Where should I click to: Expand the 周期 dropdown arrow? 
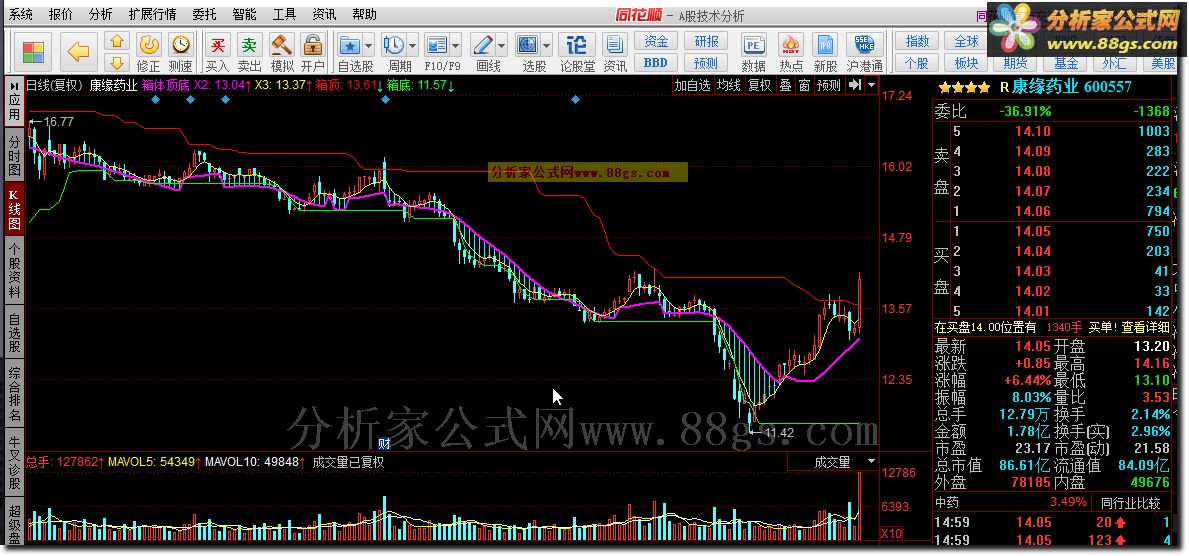(x=413, y=45)
